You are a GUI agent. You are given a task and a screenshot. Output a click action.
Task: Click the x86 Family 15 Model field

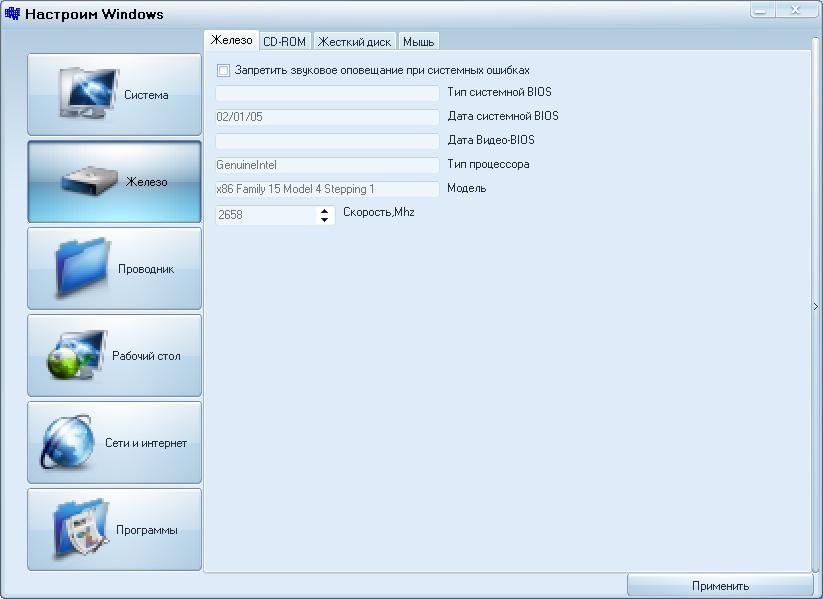327,189
